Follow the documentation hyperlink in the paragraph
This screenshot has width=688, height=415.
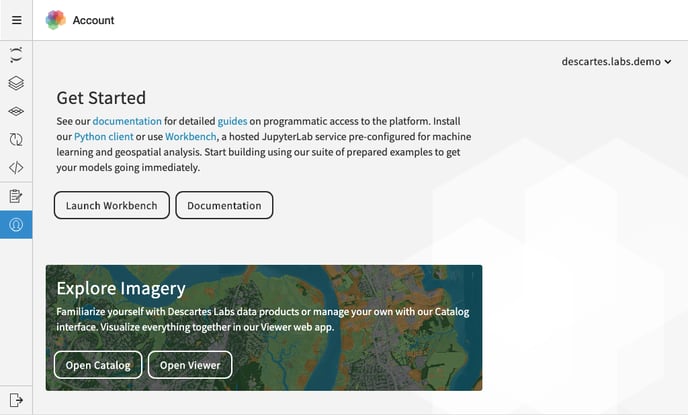127,121
